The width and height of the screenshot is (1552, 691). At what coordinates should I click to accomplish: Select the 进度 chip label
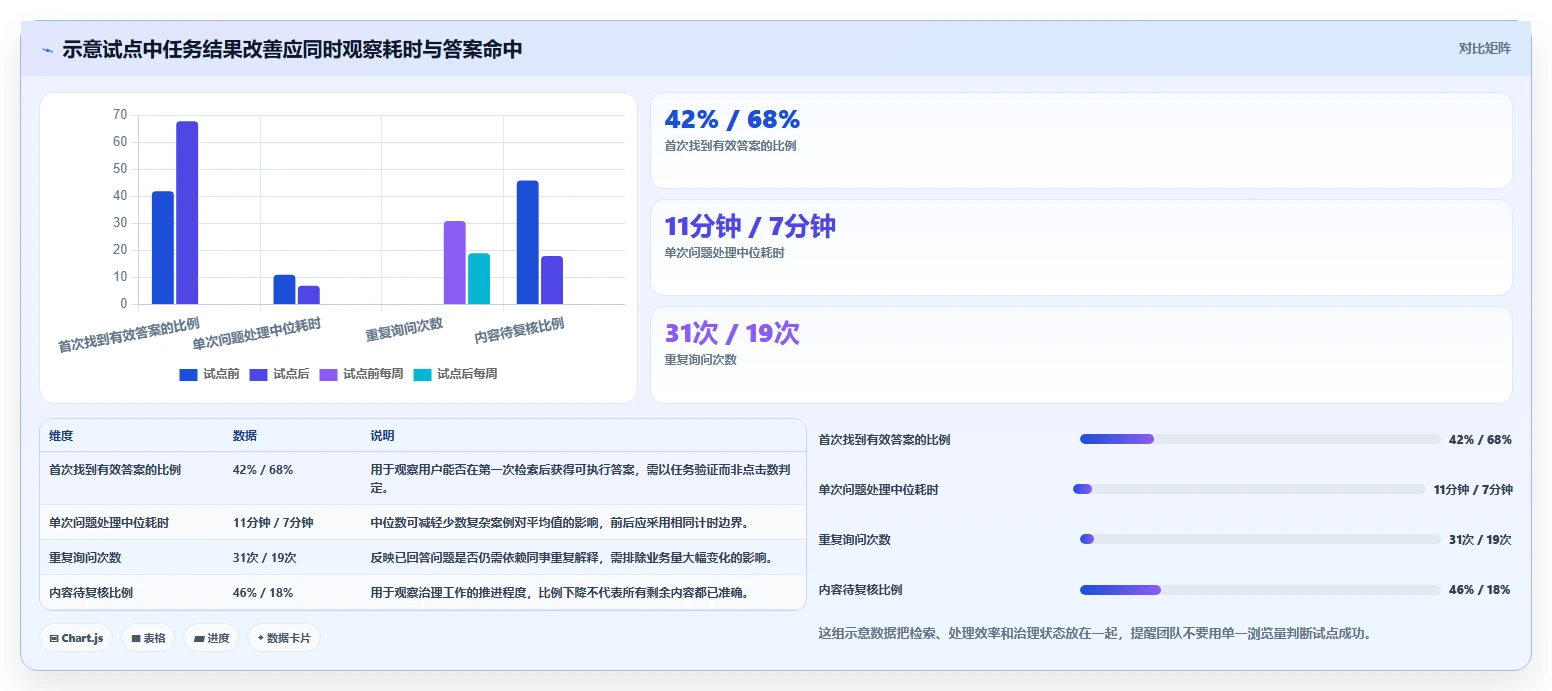click(x=218, y=638)
